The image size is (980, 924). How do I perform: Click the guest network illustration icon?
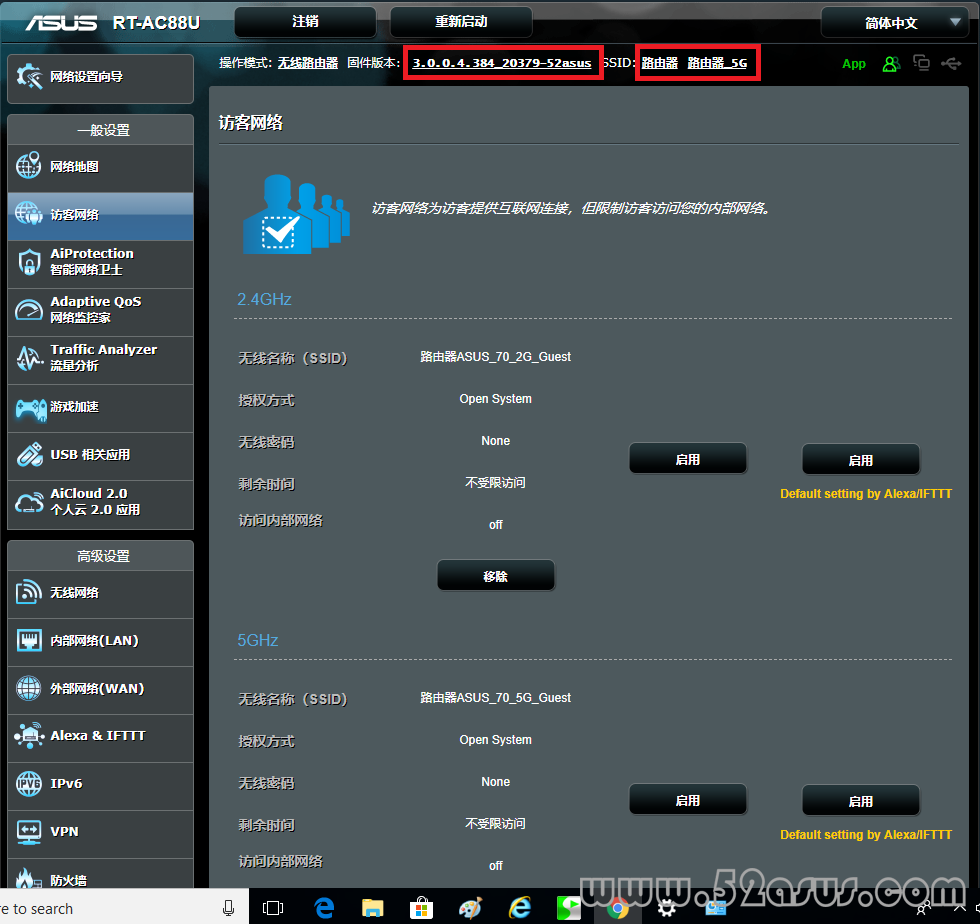[x=296, y=214]
